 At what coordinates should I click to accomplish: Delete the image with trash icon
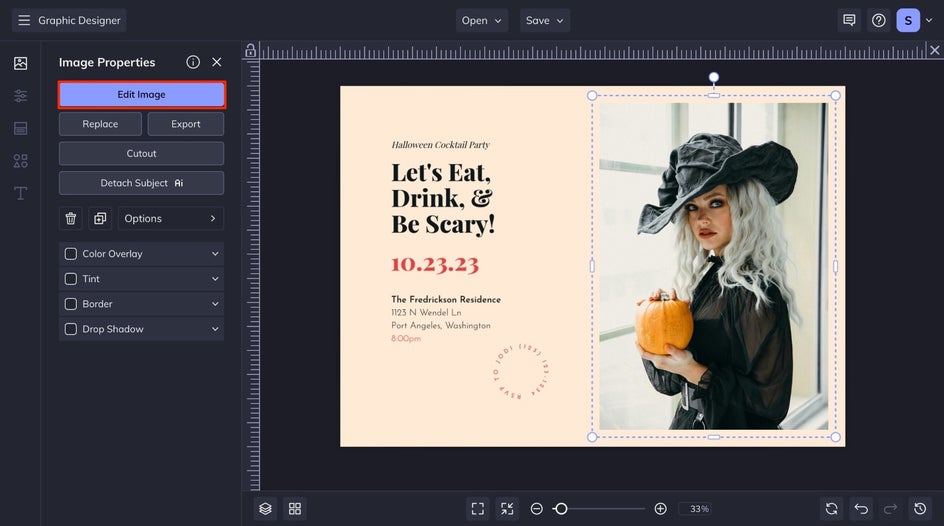[70, 218]
